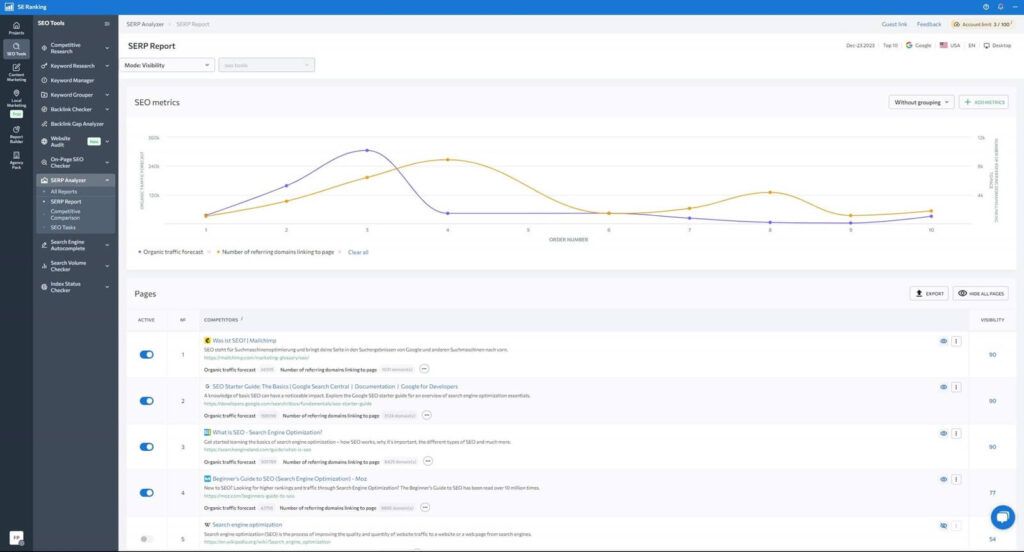Toggle active switch for Mailchimp row
Screen dimensions: 1024x552
(146, 355)
